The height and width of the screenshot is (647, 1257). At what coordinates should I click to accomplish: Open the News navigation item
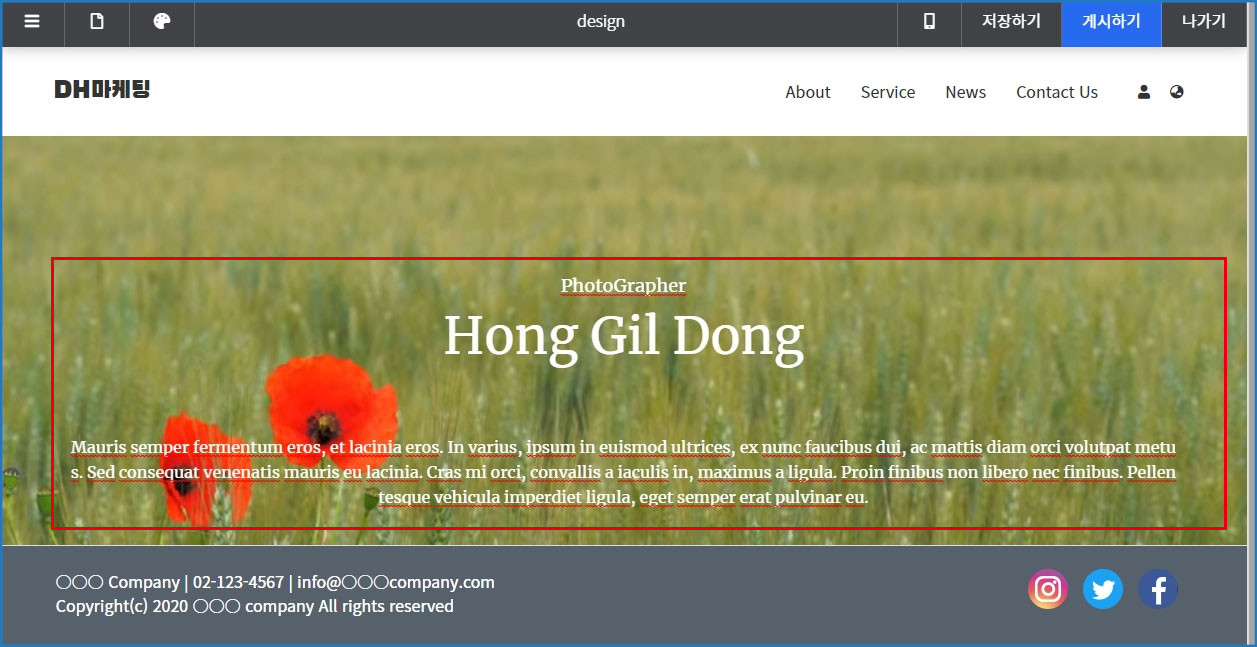point(965,92)
